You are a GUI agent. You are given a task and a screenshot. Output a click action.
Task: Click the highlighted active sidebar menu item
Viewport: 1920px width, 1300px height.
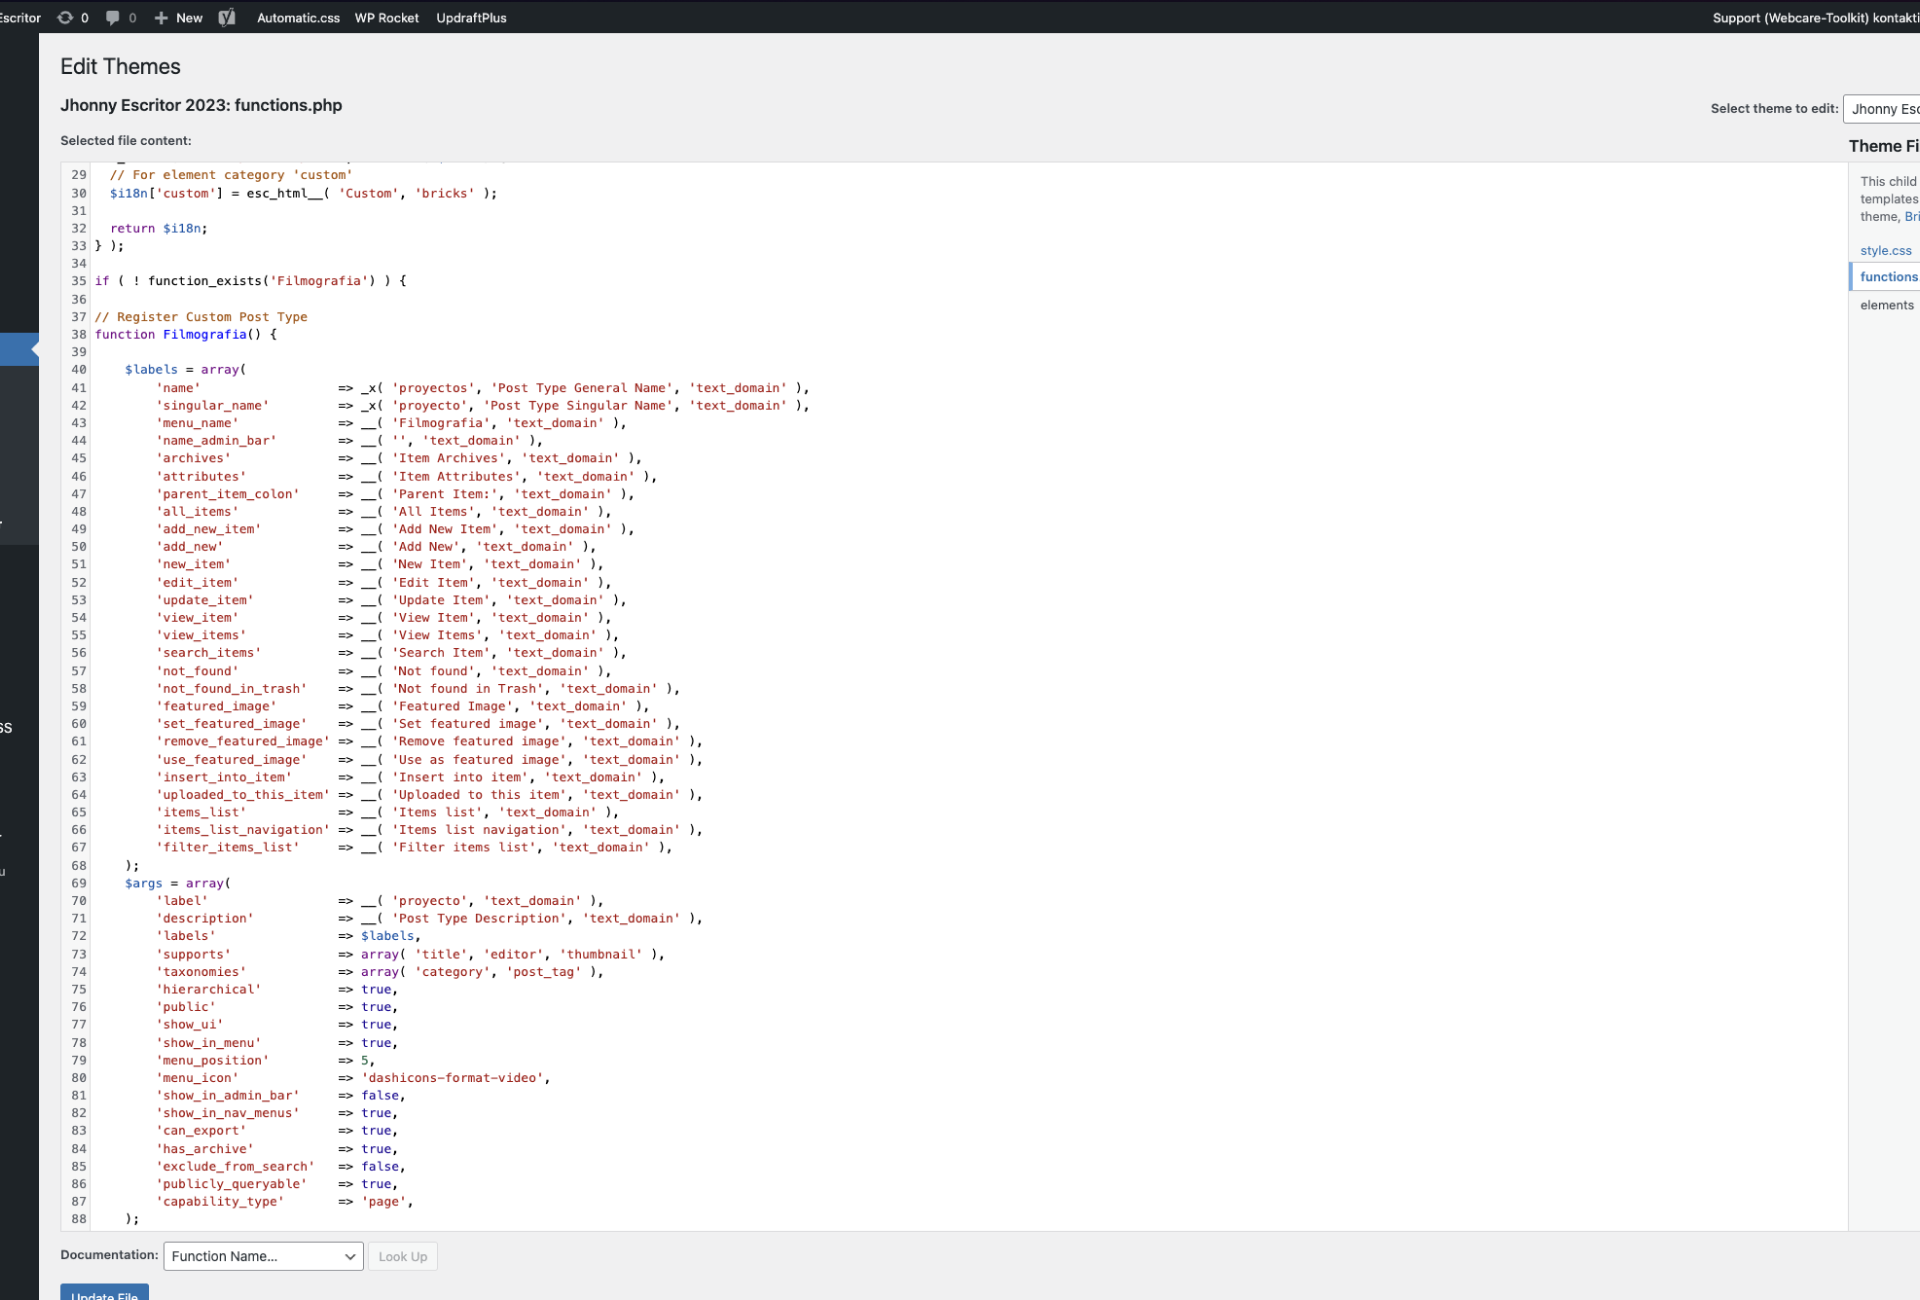19,349
